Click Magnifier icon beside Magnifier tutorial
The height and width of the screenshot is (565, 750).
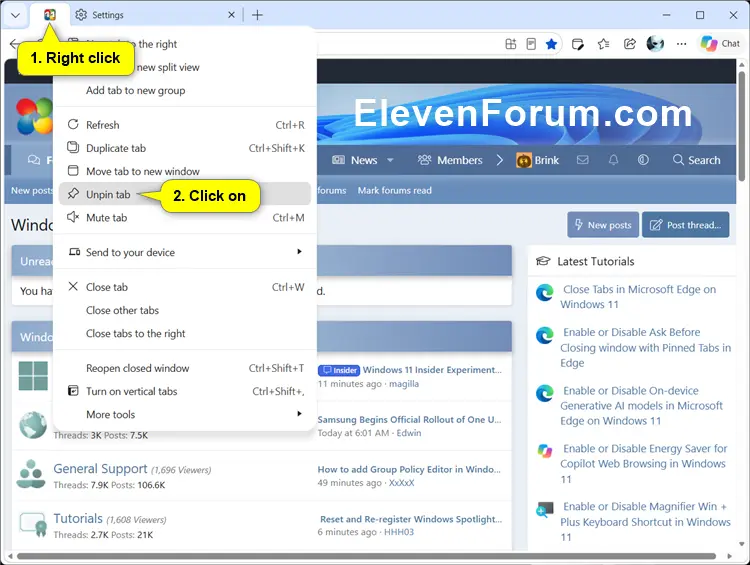point(545,510)
